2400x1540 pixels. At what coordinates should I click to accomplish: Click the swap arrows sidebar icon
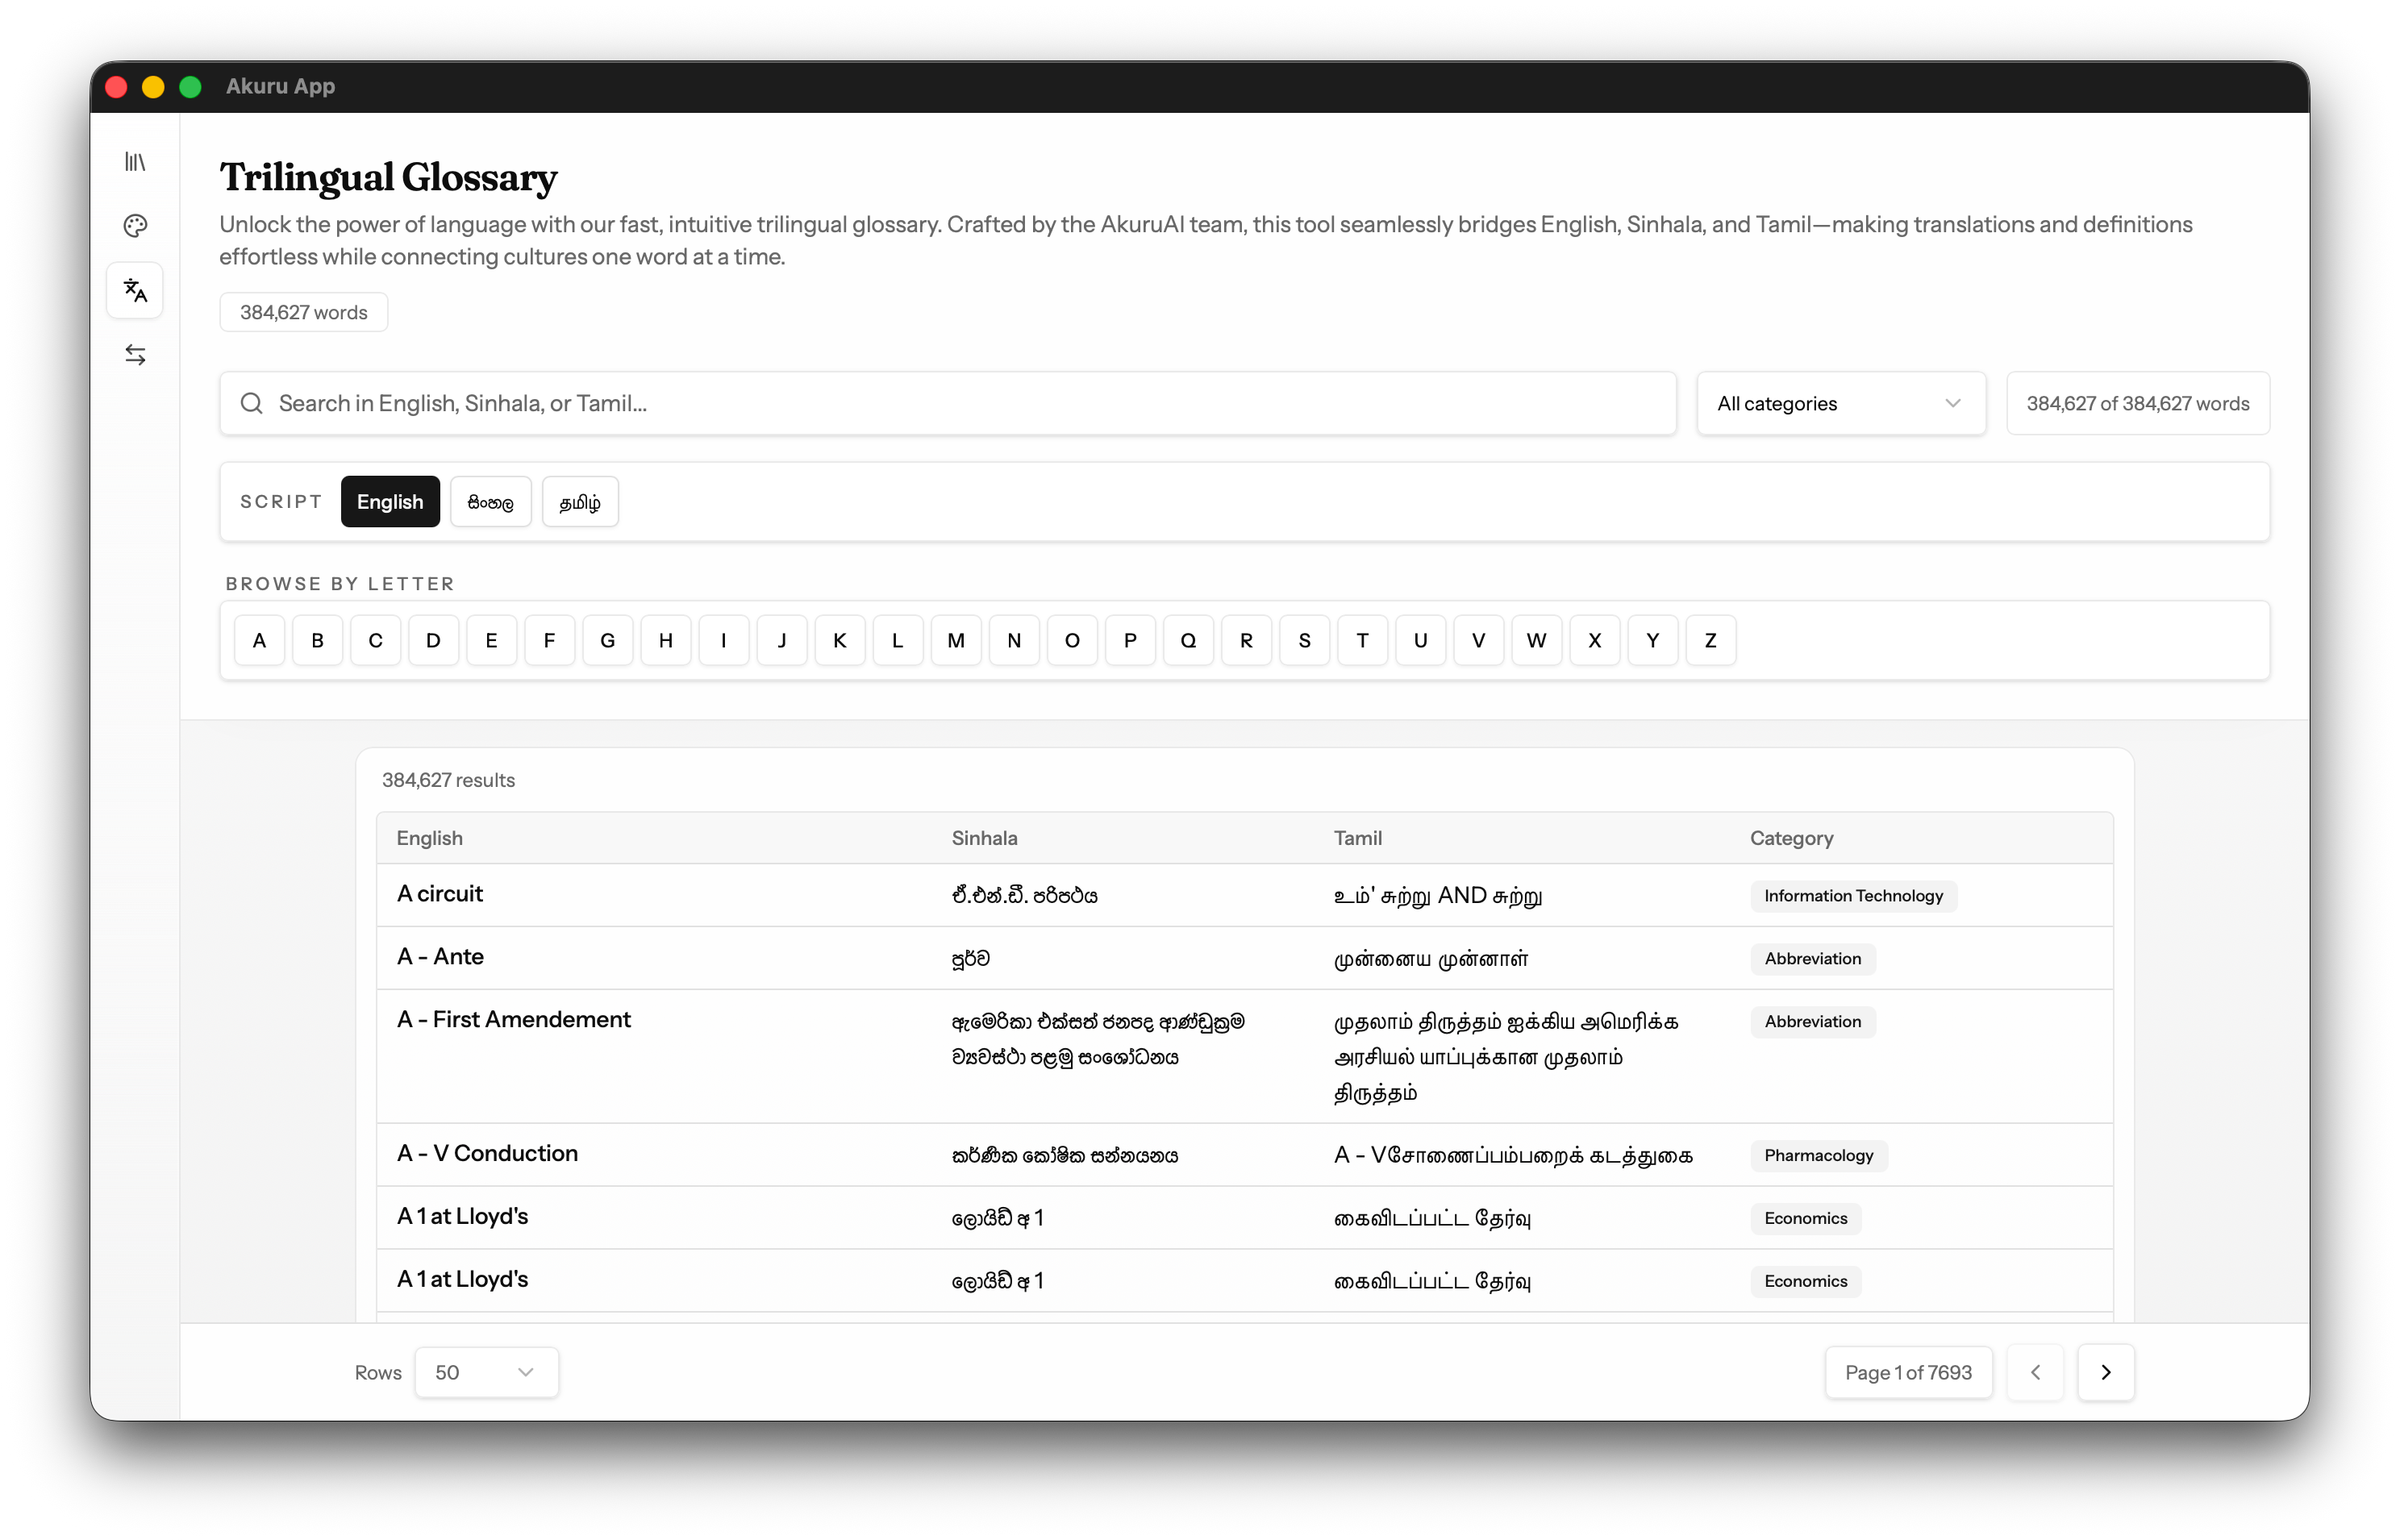pos(135,355)
